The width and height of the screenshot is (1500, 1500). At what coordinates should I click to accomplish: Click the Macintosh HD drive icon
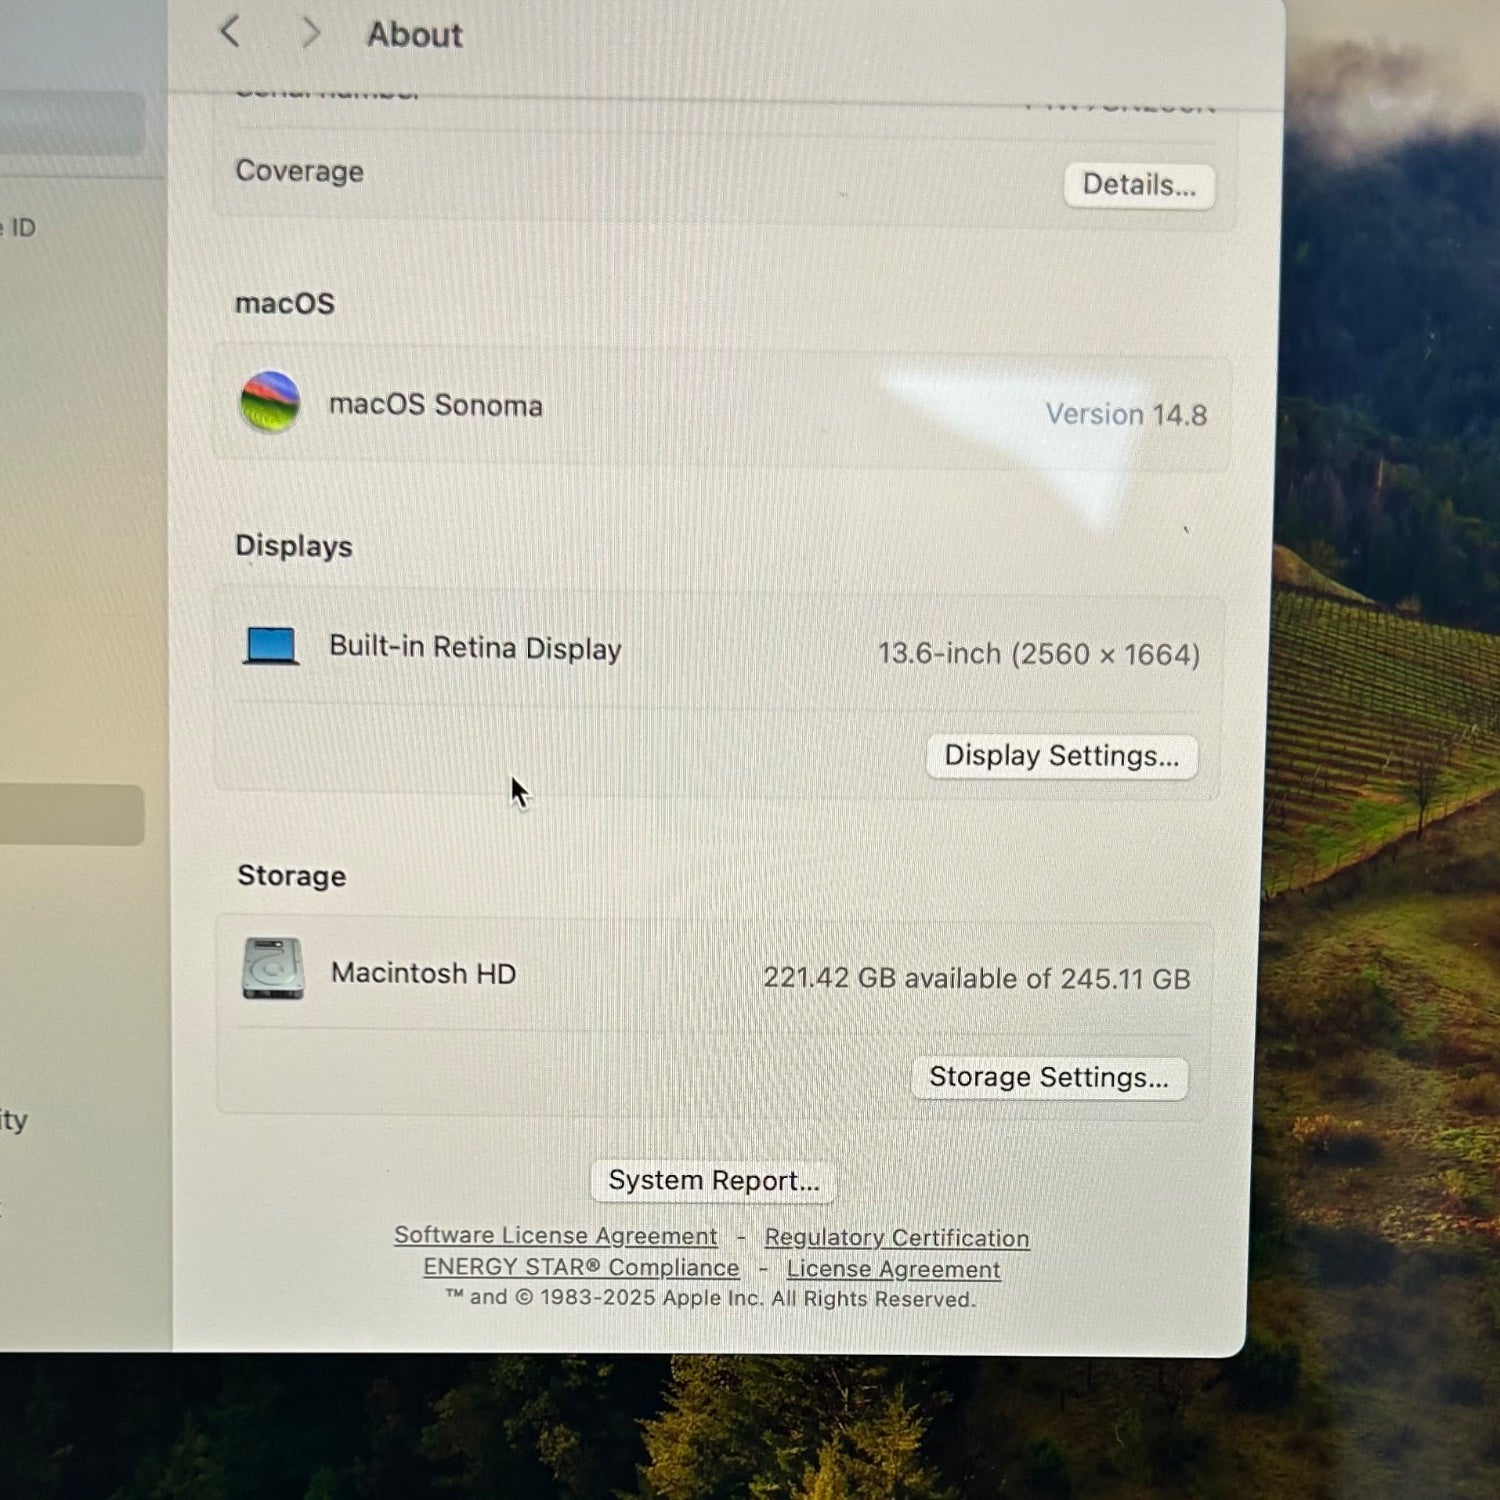tap(273, 969)
